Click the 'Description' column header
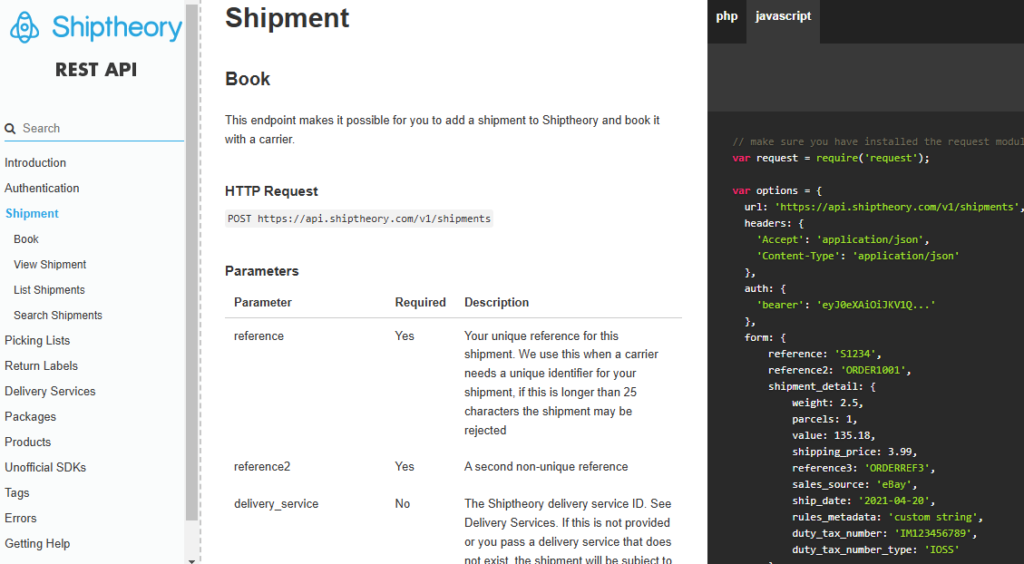Viewport: 1024px width, 564px height. pyautogui.click(x=496, y=302)
